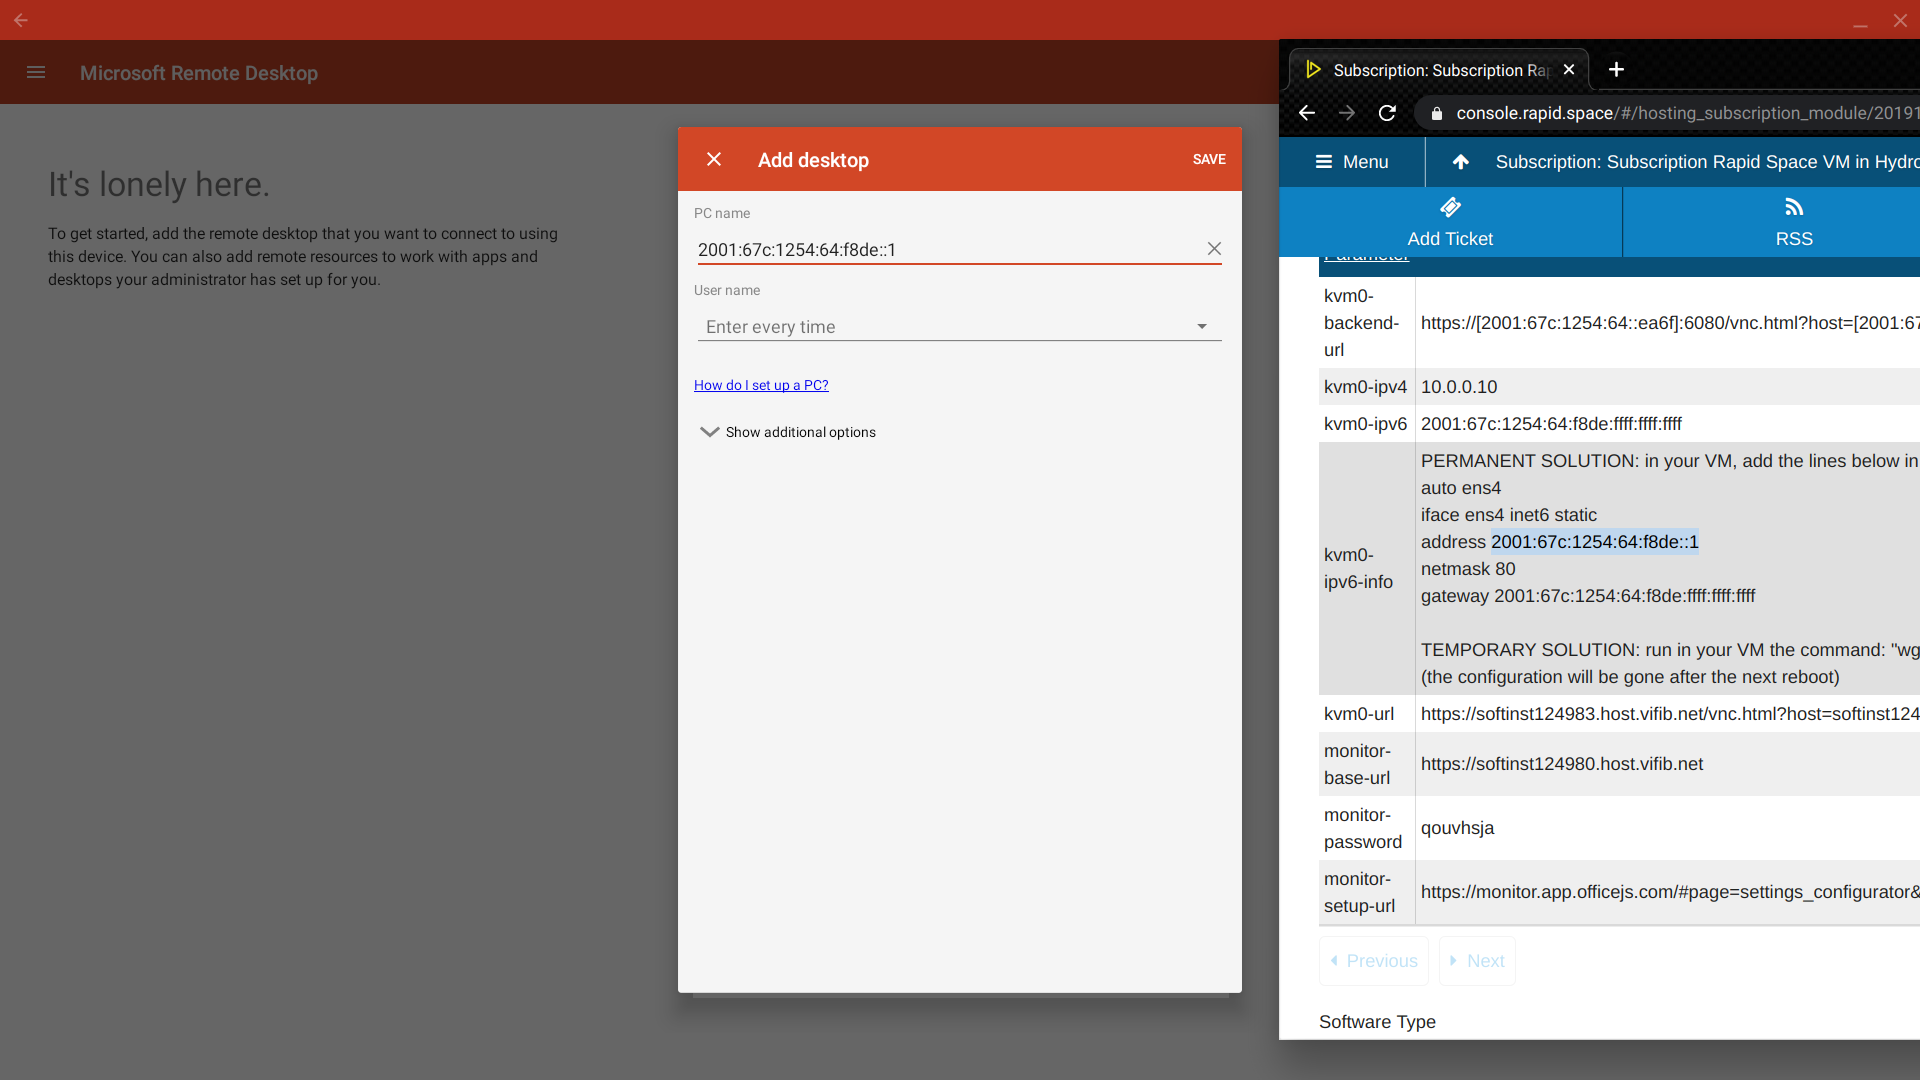Open the 'How do I set up a PC?' link

pos(761,386)
